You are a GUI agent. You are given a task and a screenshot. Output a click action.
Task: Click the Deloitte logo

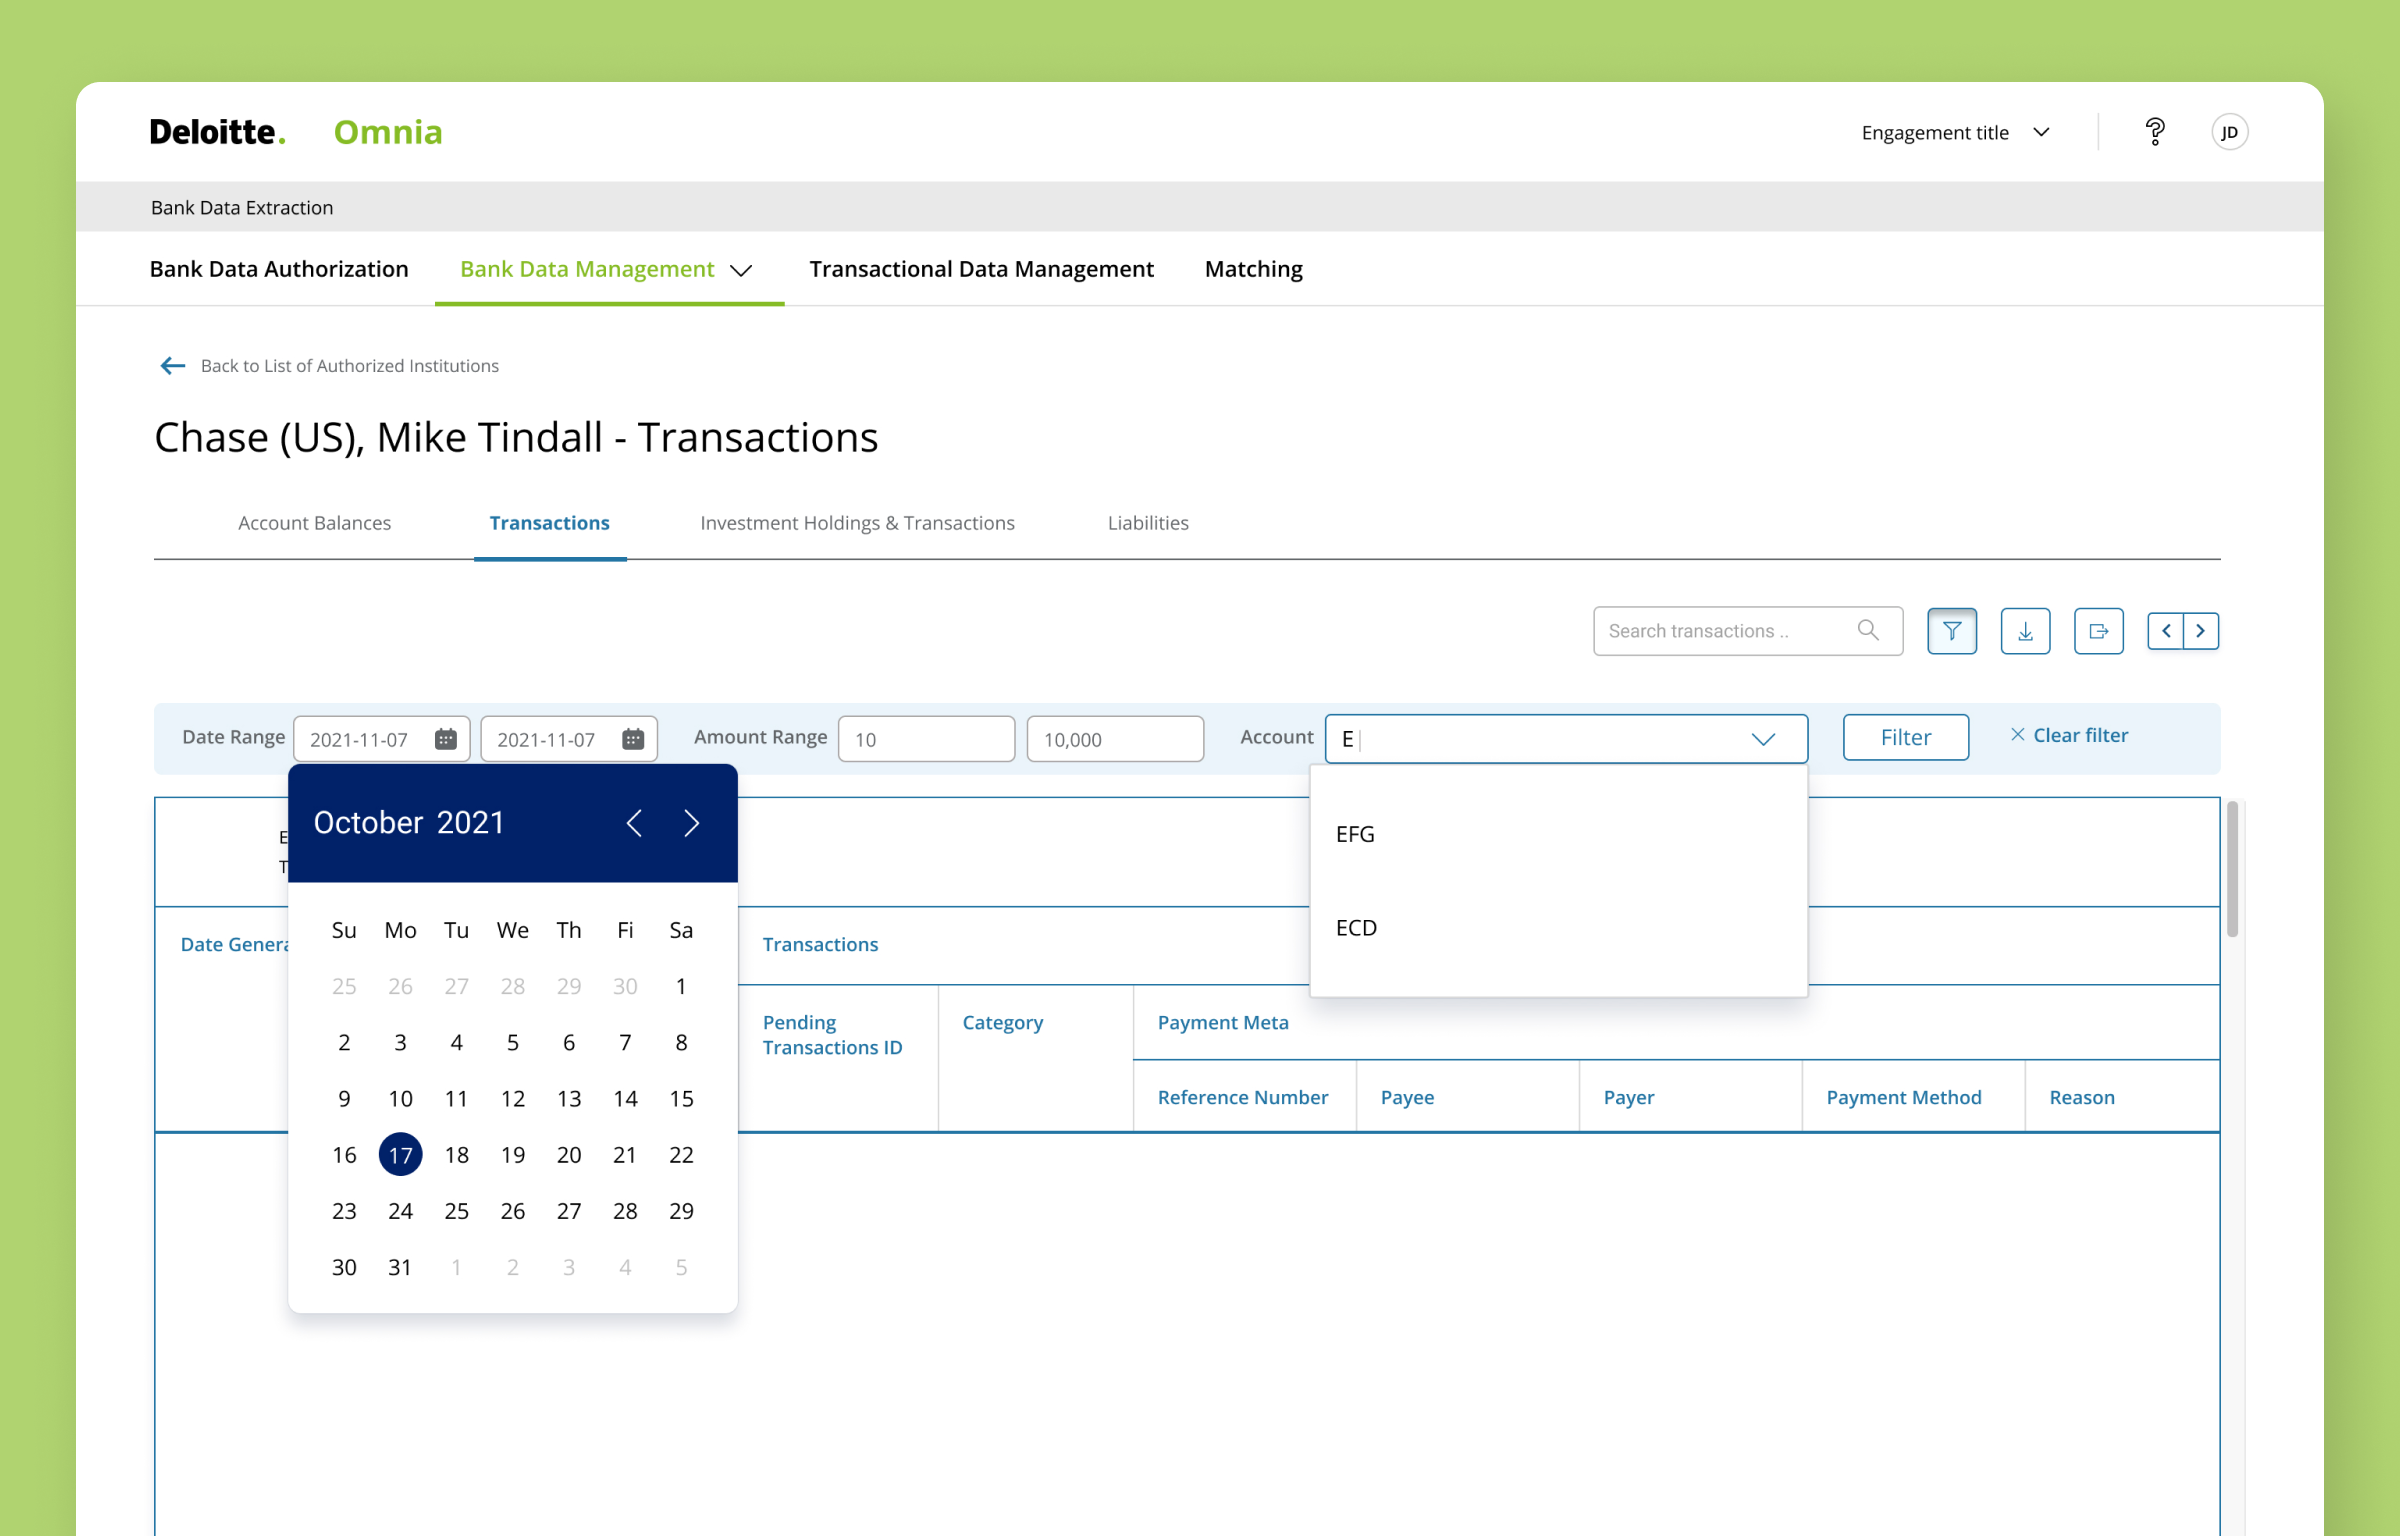tap(218, 132)
